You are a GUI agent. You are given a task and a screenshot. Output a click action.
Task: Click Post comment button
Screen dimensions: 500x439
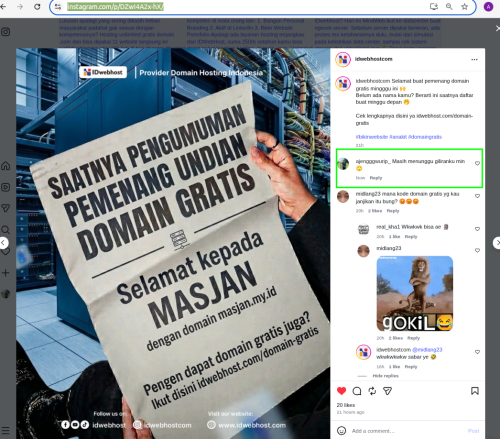[473, 431]
